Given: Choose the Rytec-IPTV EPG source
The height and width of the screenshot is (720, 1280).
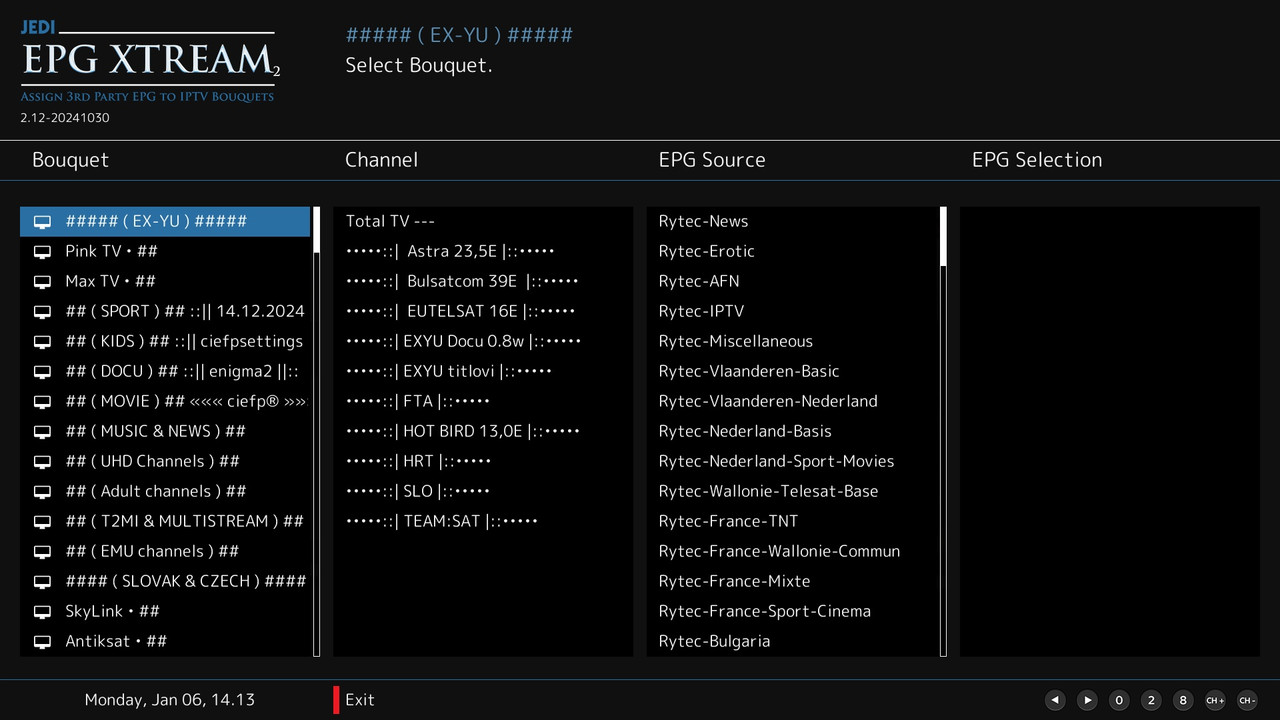Looking at the screenshot, I should 792,311.
